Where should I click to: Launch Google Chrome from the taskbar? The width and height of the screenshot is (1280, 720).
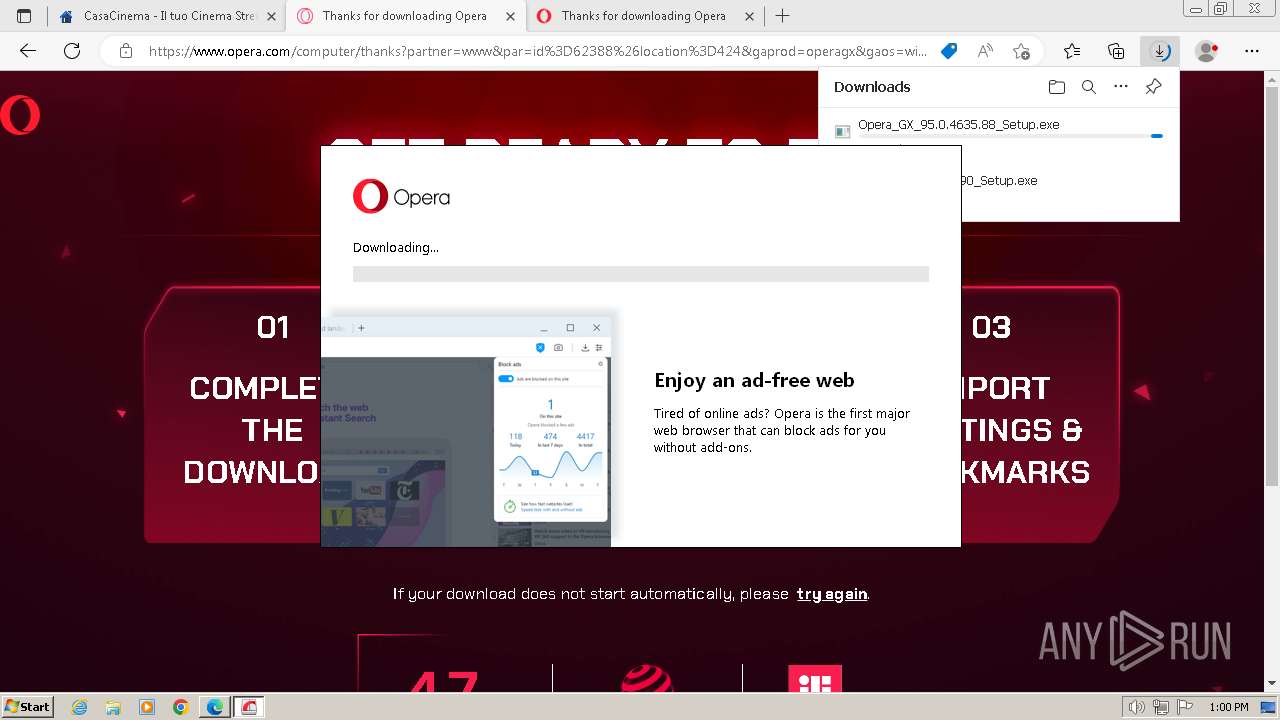click(181, 707)
